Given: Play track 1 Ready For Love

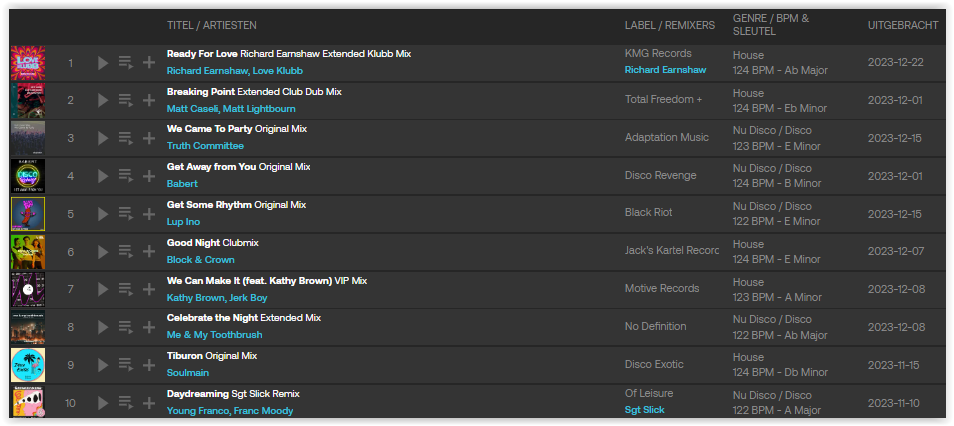Looking at the screenshot, I should [103, 63].
